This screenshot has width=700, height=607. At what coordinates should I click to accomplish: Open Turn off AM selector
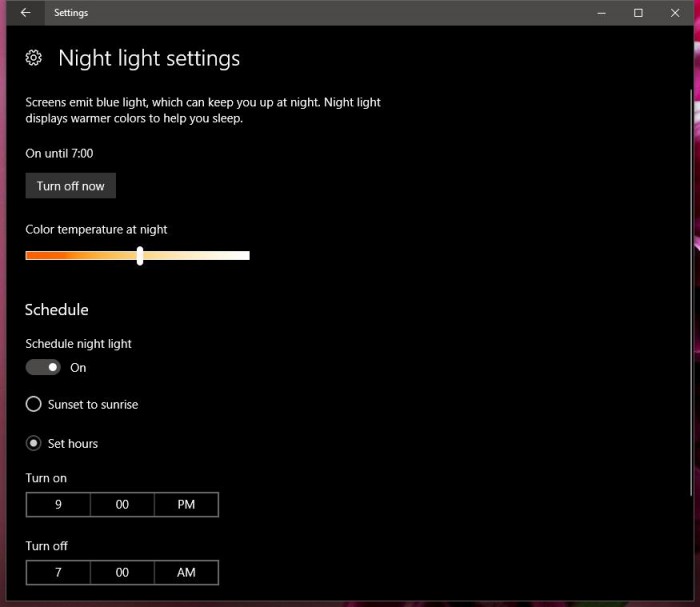coord(187,572)
